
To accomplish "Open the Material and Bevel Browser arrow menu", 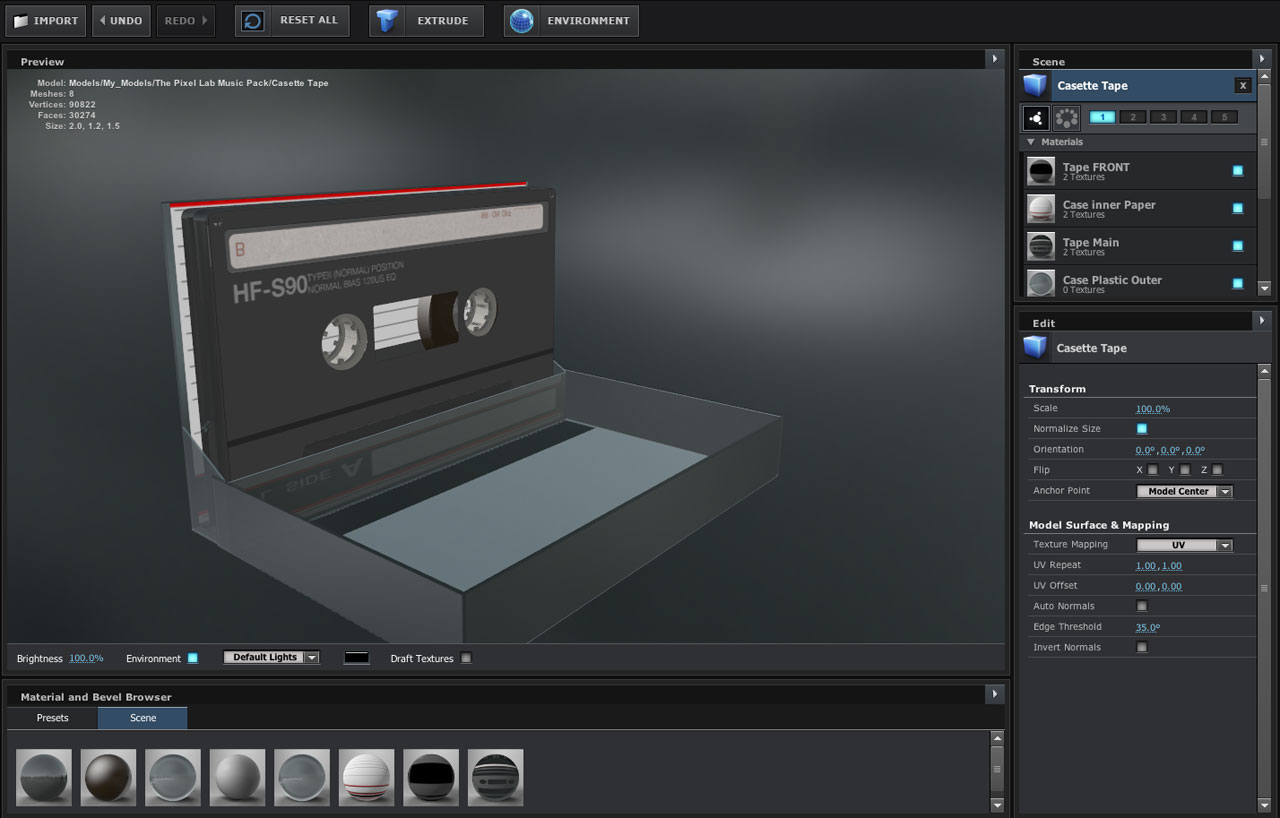I will [994, 694].
